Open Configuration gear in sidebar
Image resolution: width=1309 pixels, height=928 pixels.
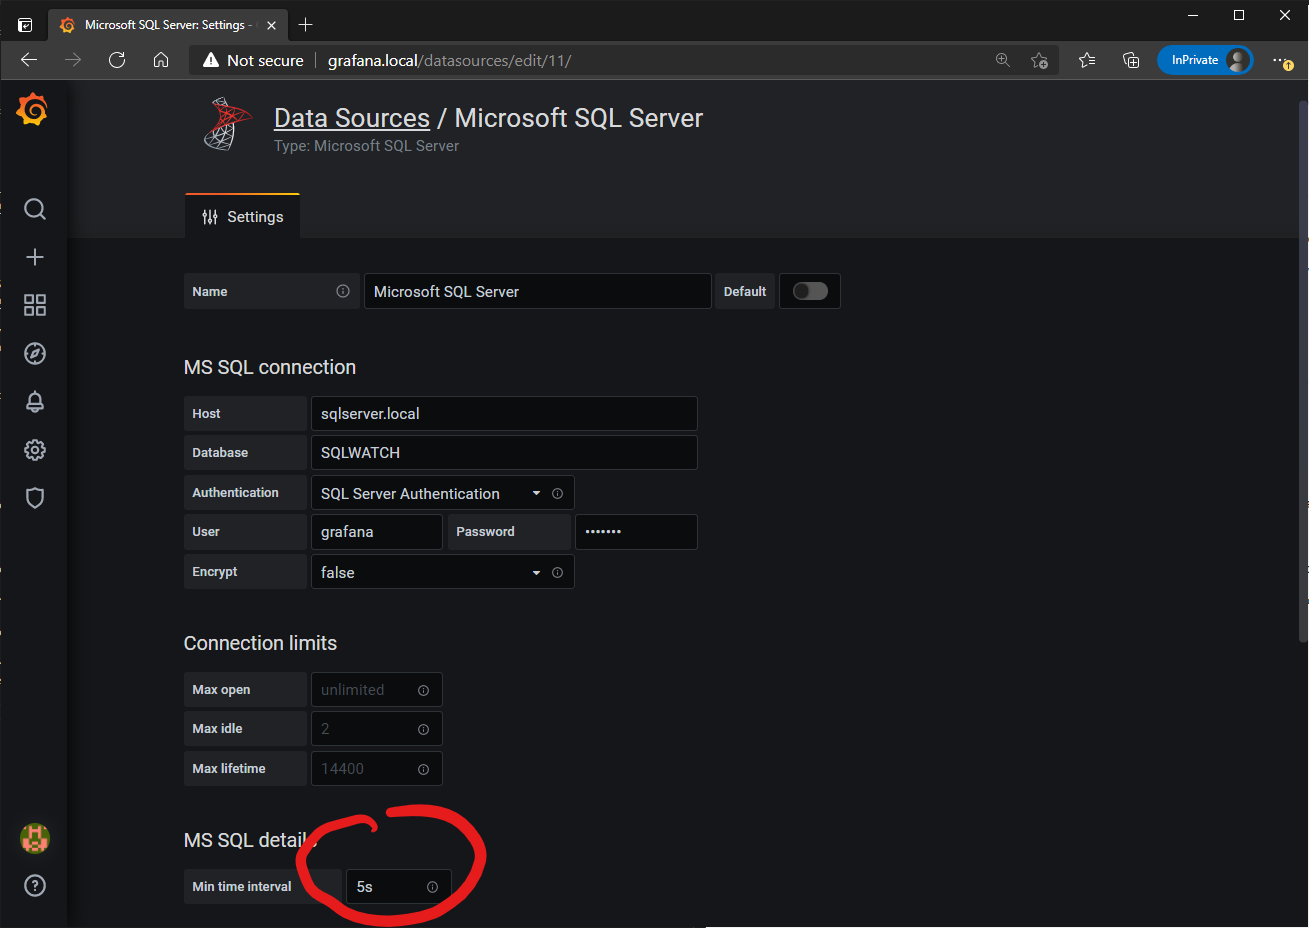click(x=35, y=450)
